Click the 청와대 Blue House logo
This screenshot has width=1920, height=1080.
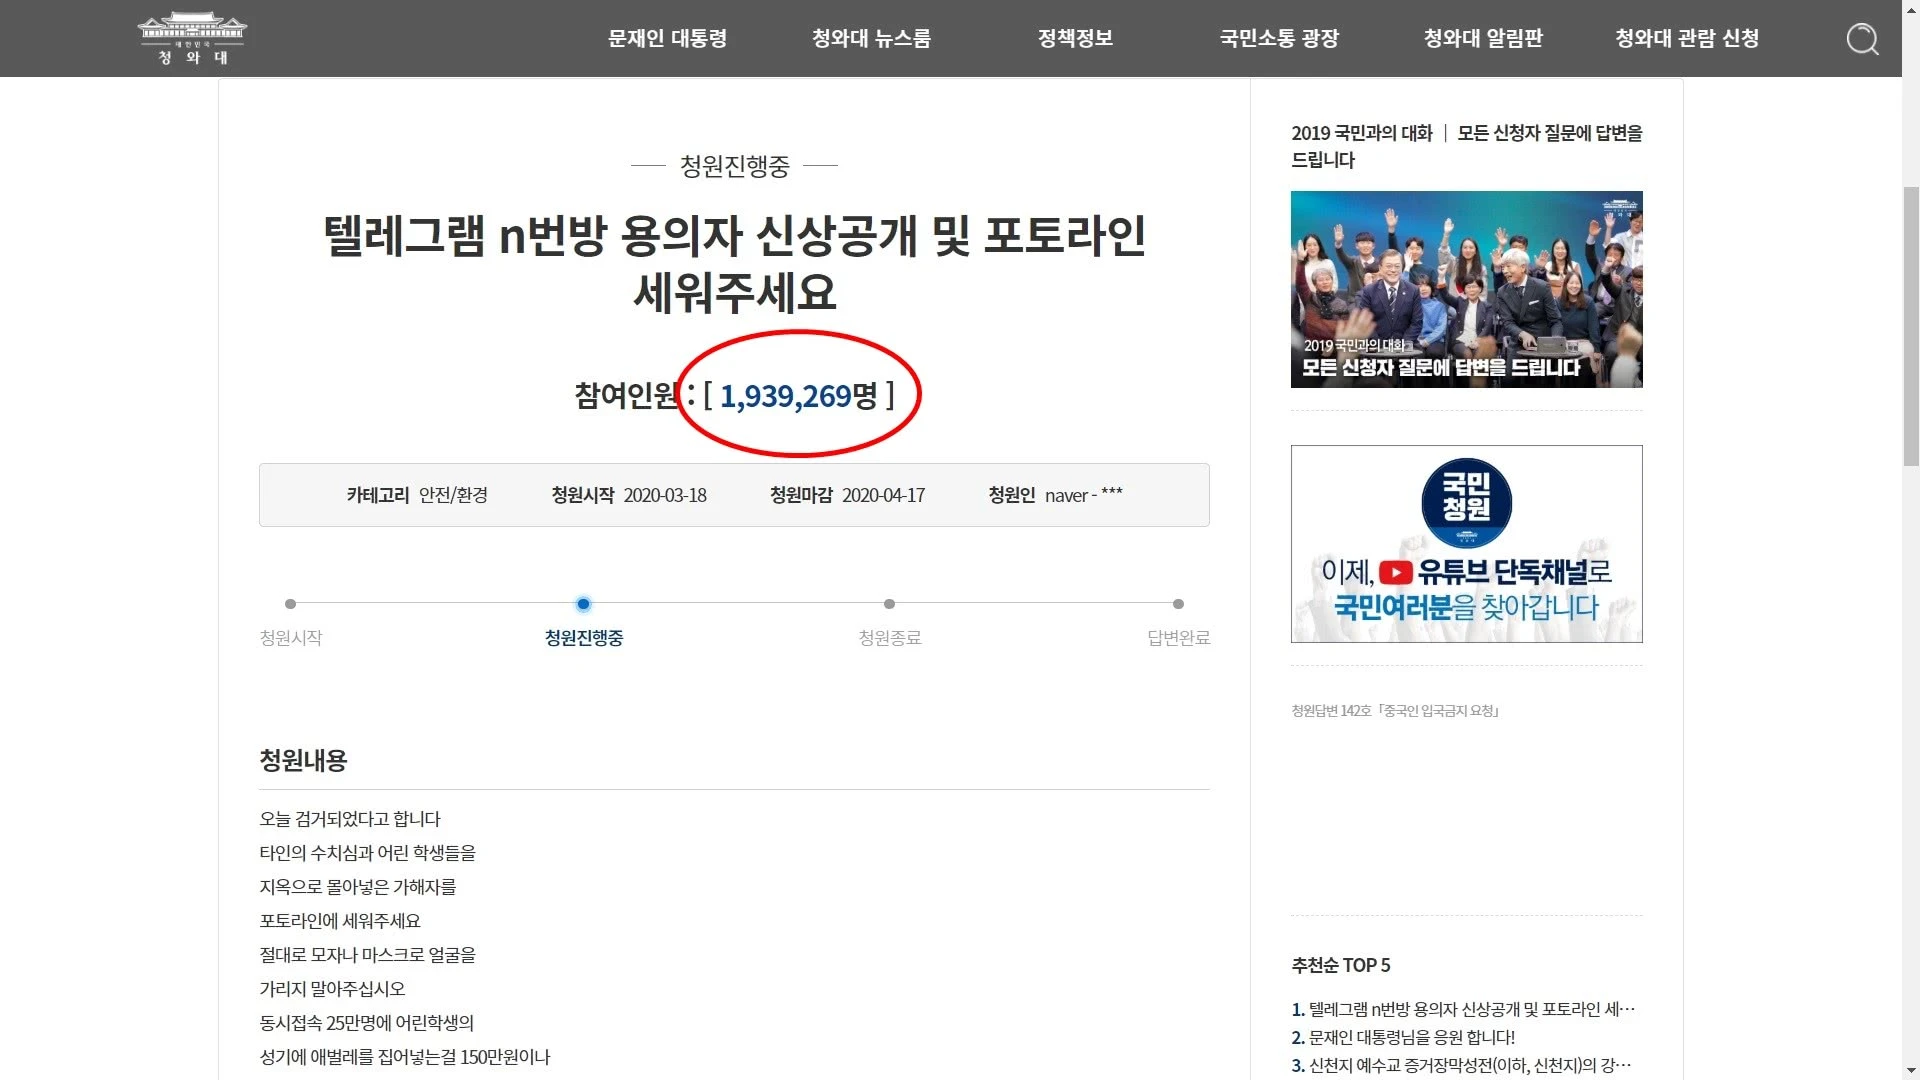[x=192, y=38]
